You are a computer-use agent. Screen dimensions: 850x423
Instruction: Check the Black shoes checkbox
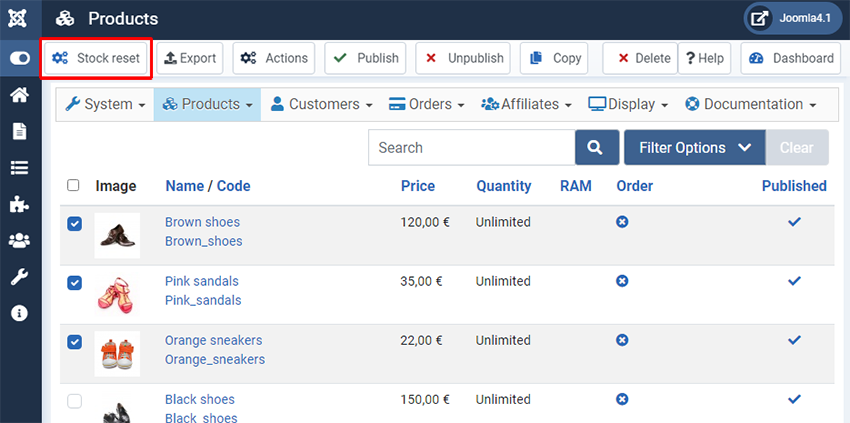pyautogui.click(x=74, y=401)
